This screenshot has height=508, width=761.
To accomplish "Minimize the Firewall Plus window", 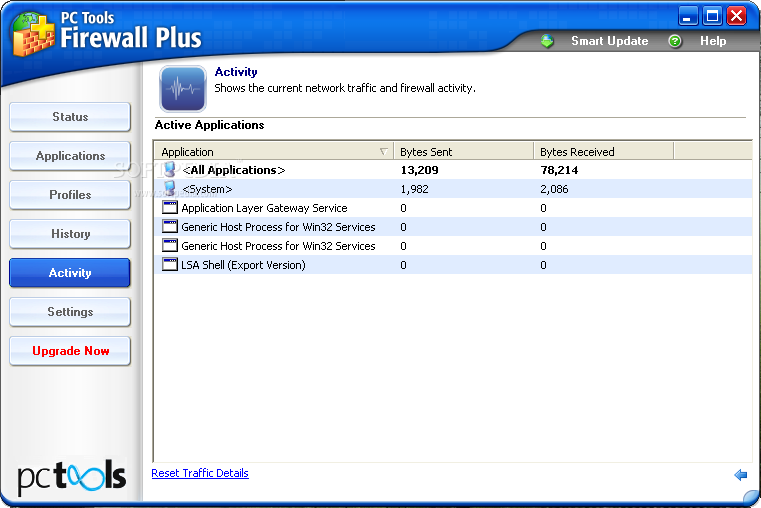I will coord(687,16).
